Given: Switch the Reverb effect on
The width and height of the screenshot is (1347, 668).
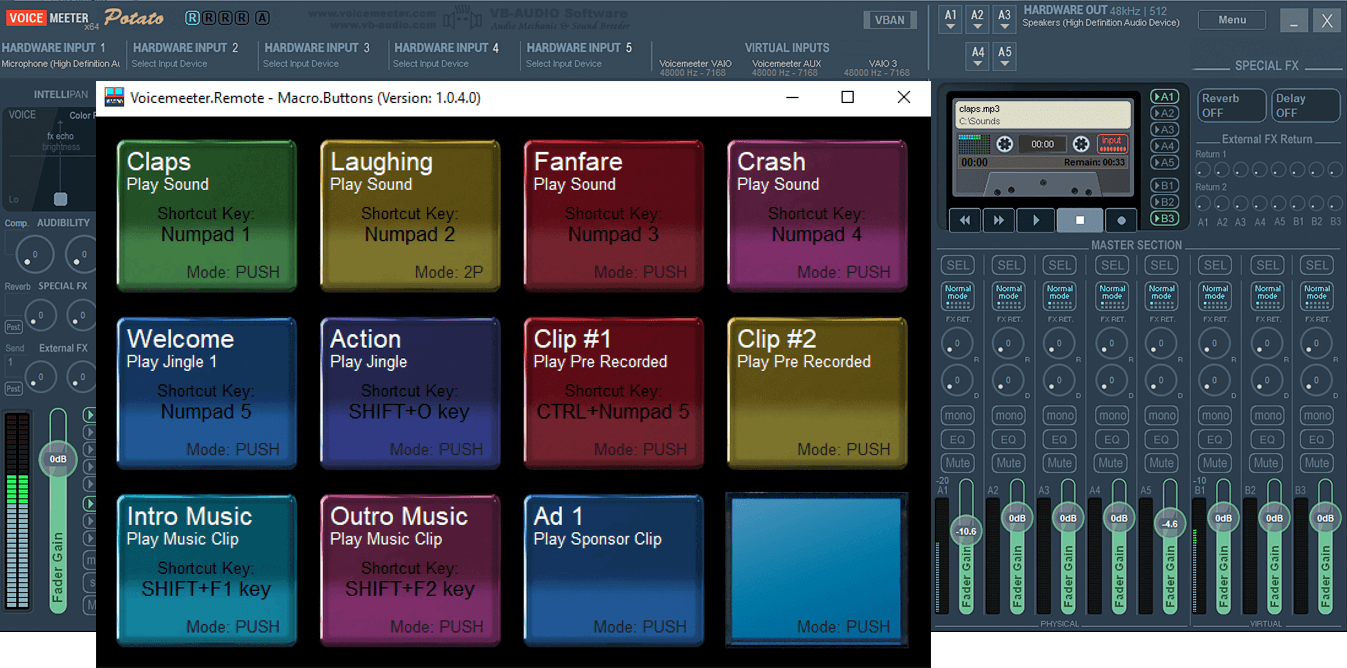Looking at the screenshot, I should (1231, 105).
